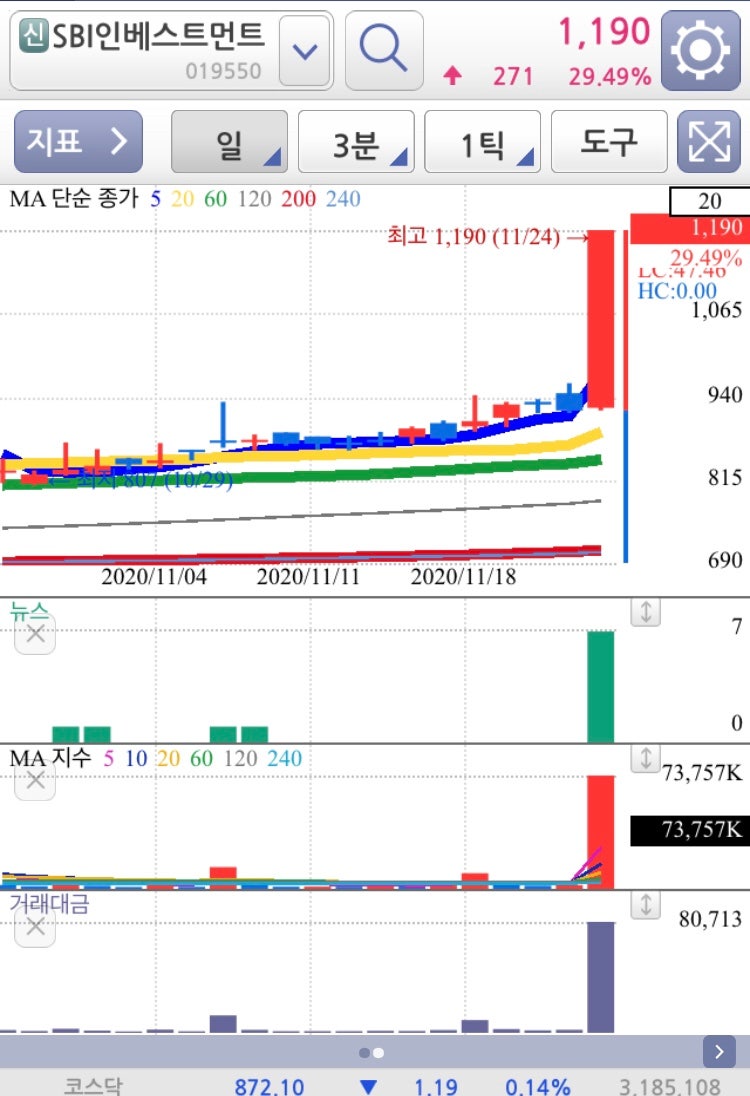Open the 지표 indicators menu
This screenshot has width=750, height=1096.
[x=78, y=141]
